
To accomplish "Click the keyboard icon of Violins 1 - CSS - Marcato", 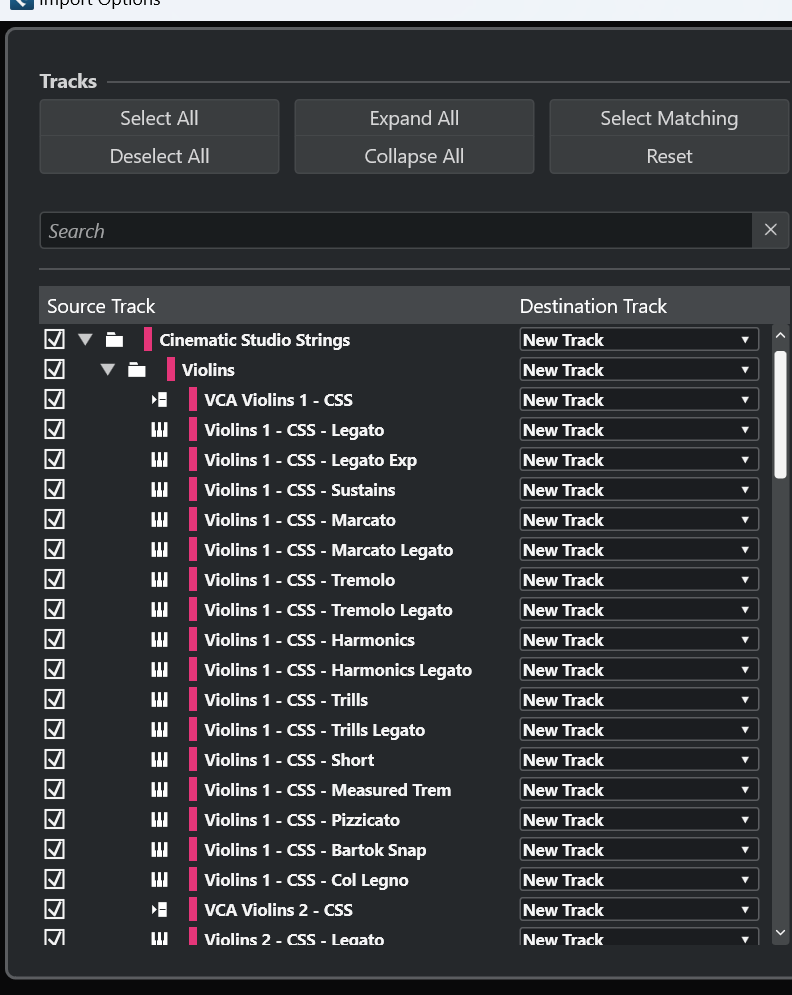I will (159, 520).
